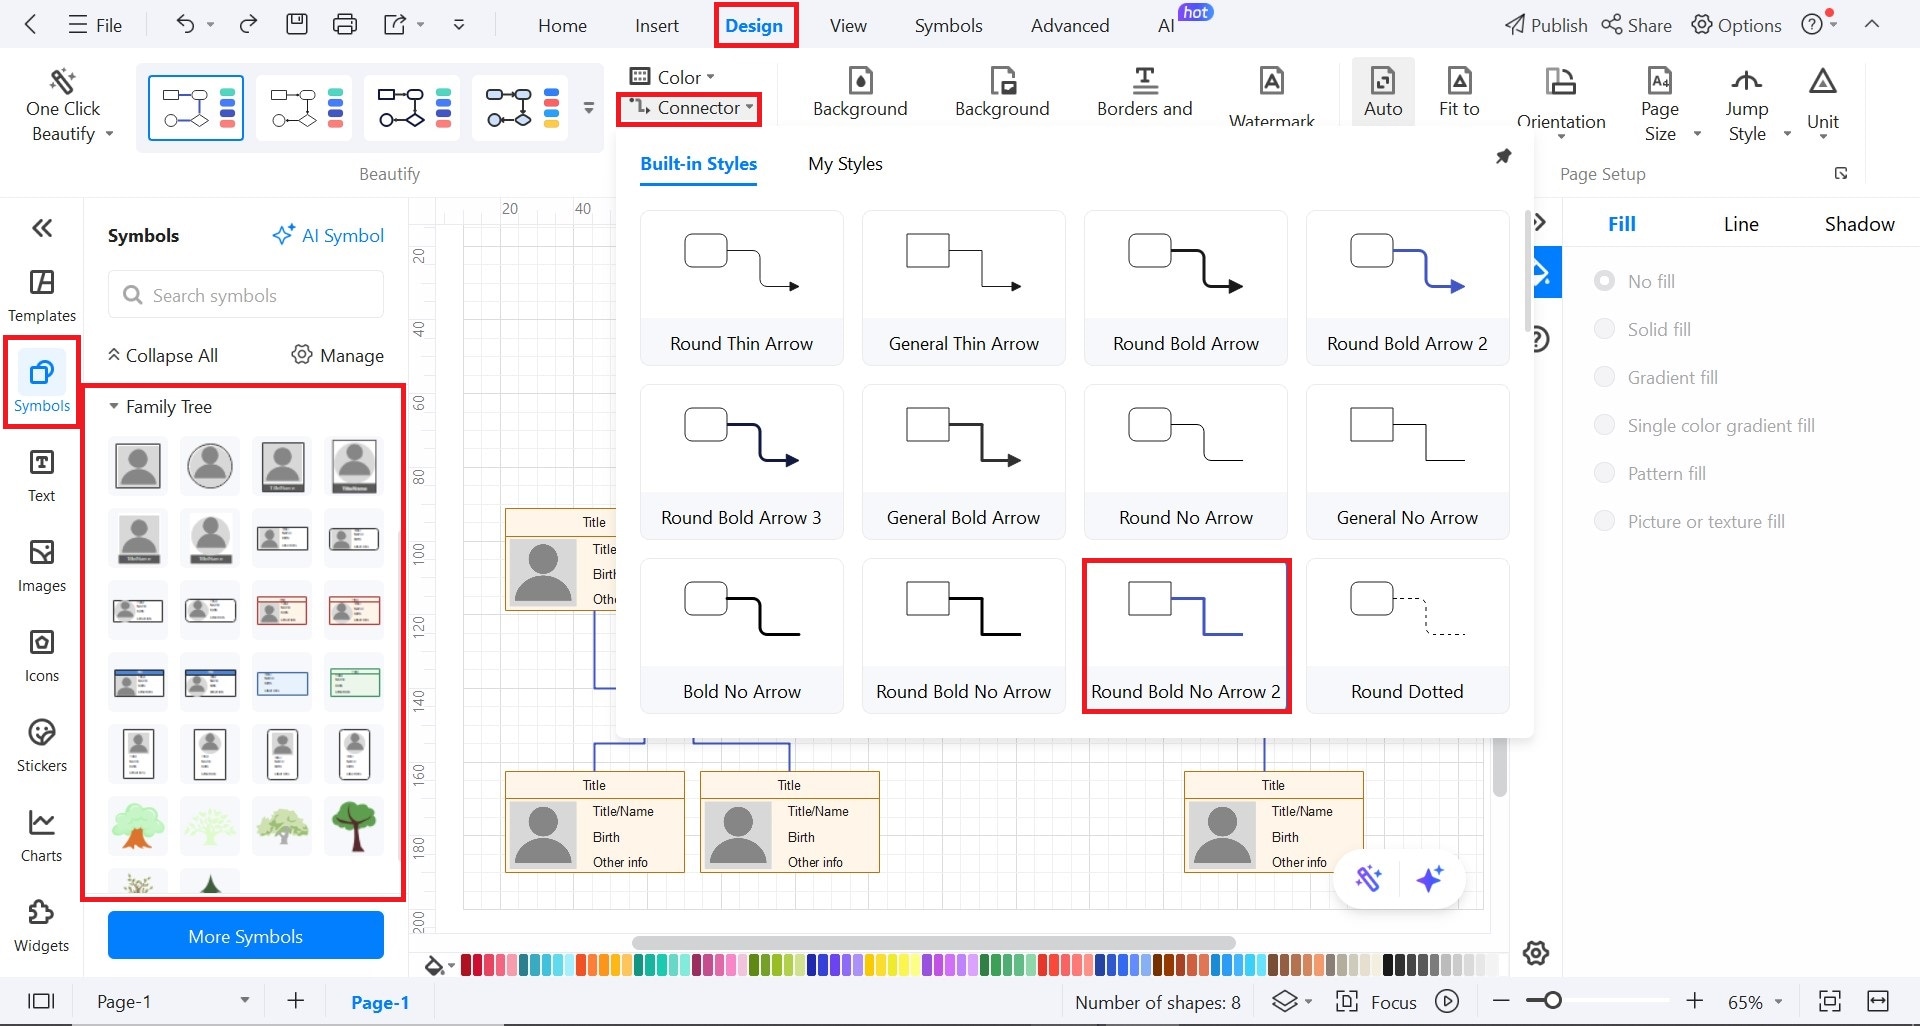Screen dimensions: 1920x1026
Task: Click the back arrow at top left
Action: point(30,25)
